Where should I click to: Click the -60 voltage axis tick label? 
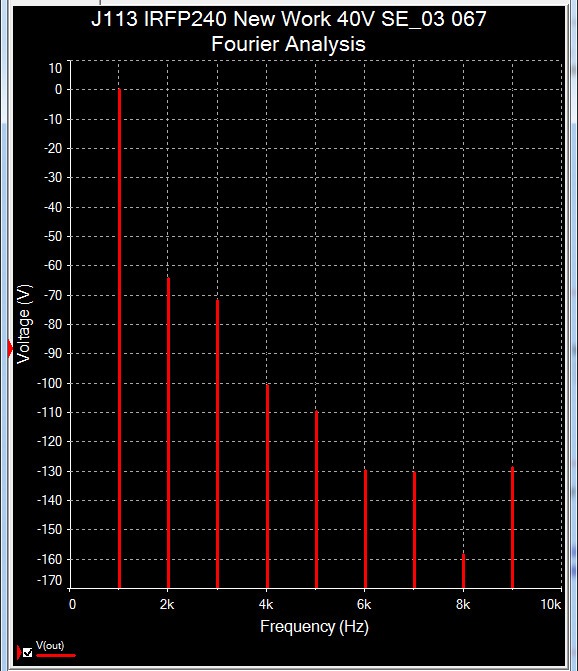[53, 265]
